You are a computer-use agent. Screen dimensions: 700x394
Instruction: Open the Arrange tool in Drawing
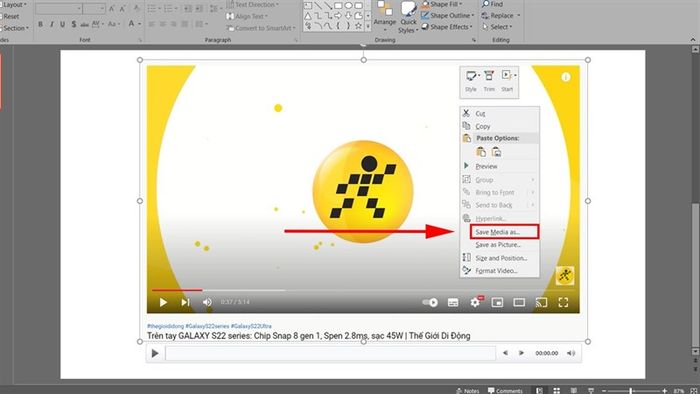coord(384,16)
